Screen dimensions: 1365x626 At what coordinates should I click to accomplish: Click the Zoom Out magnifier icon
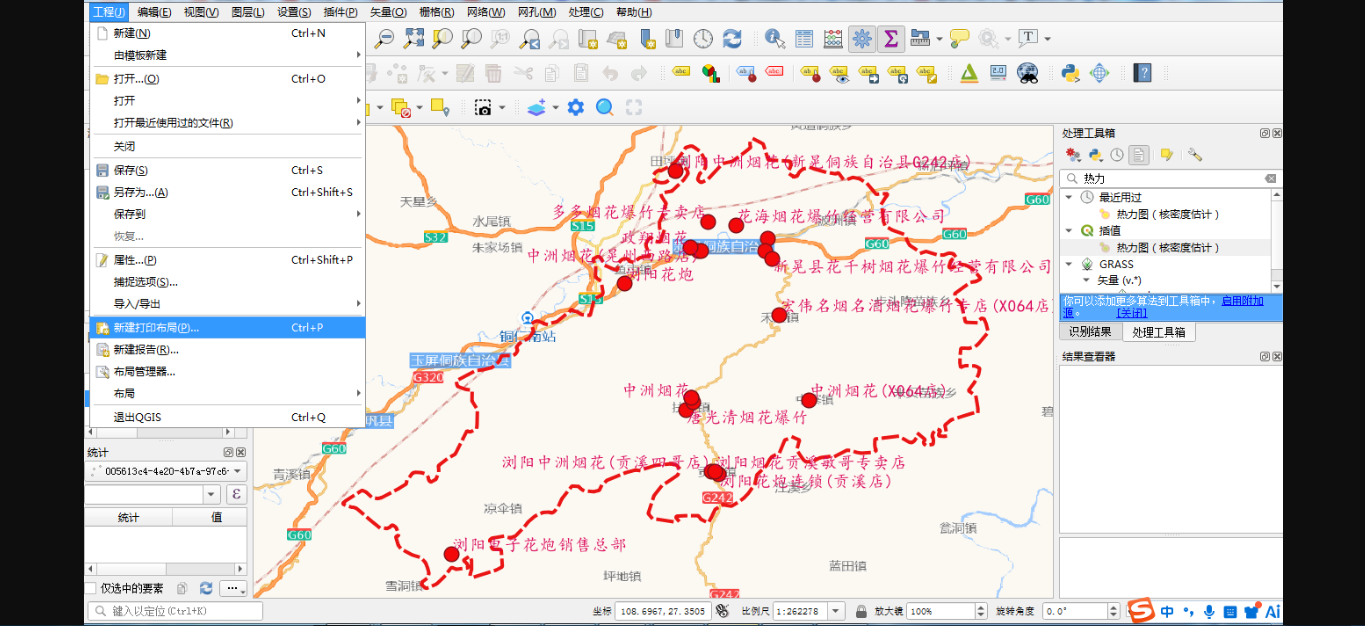pyautogui.click(x=384, y=39)
